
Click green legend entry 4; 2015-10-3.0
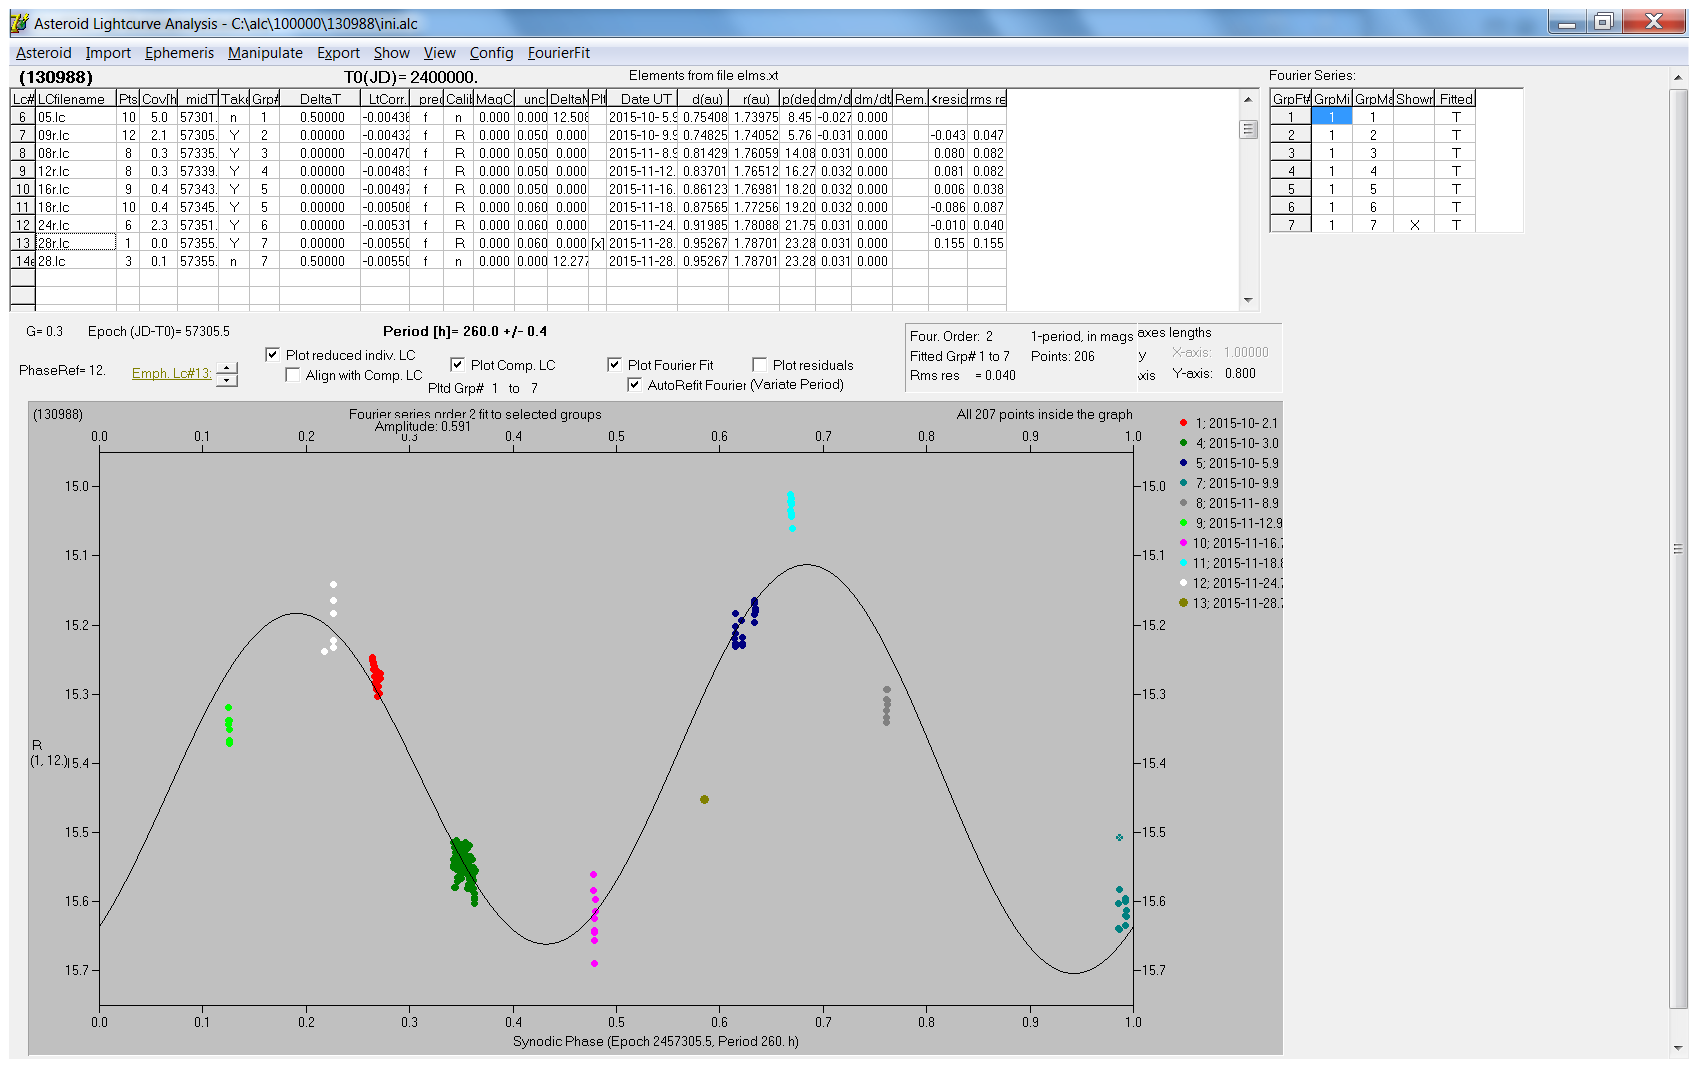tap(1229, 443)
